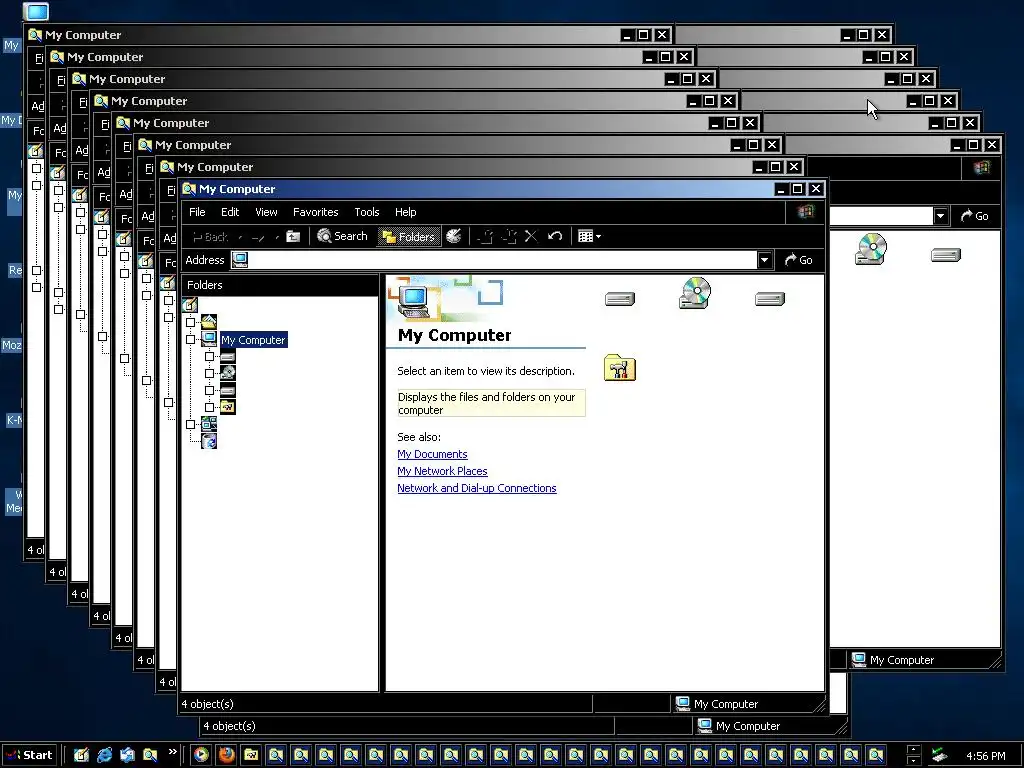Screen dimensions: 1024x768
Task: Open the Views button dropdown arrow
Action: [598, 236]
